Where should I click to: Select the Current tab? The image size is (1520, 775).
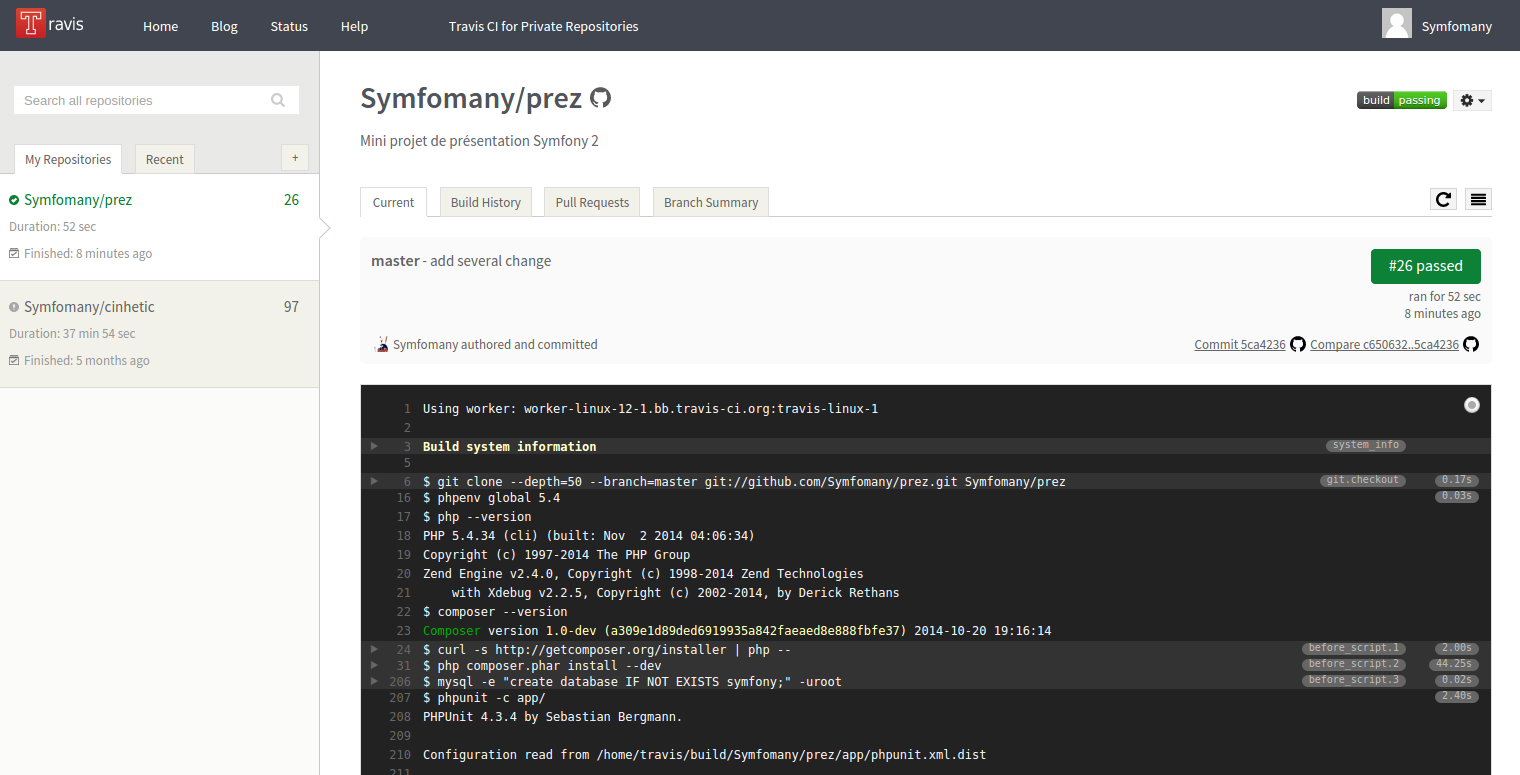pos(393,202)
